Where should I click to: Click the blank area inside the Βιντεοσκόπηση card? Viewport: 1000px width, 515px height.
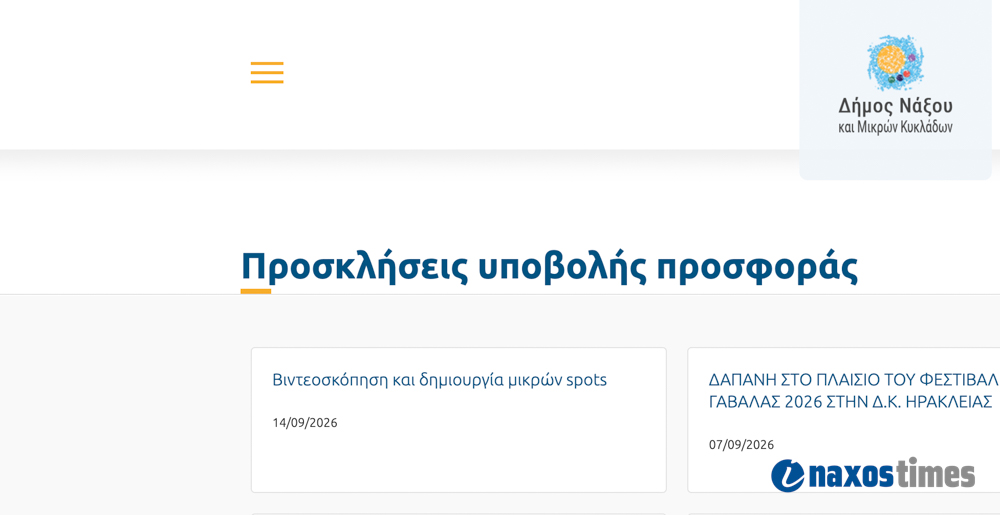pyautogui.click(x=459, y=459)
